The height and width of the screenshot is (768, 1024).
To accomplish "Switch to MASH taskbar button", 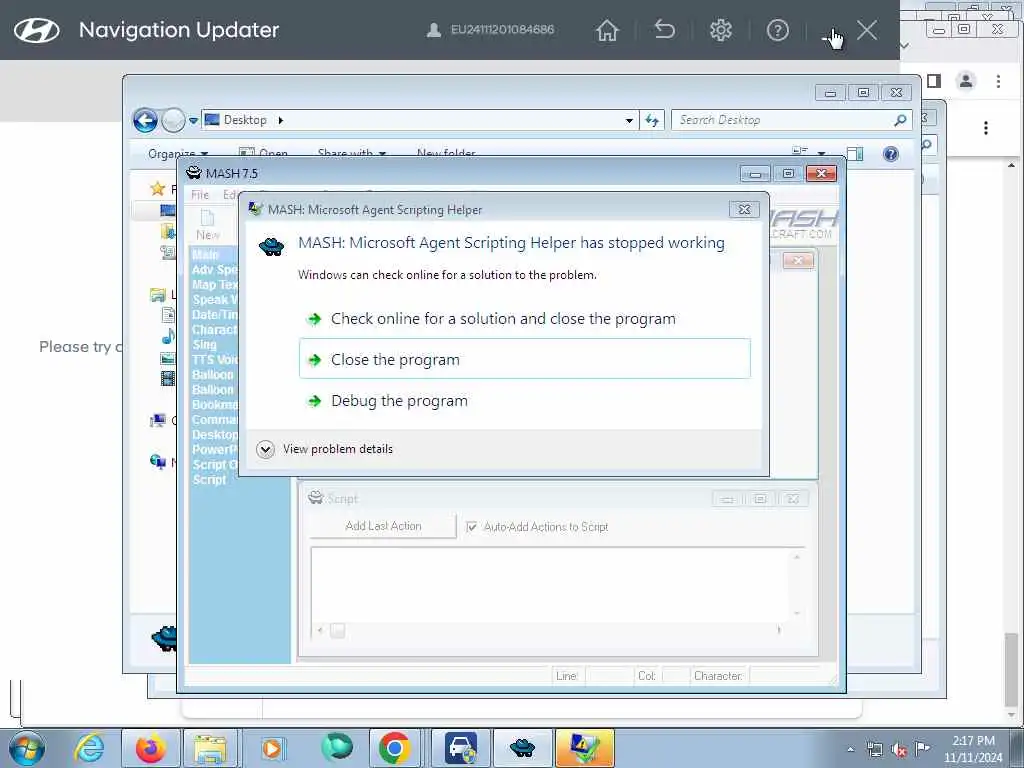I will [522, 748].
